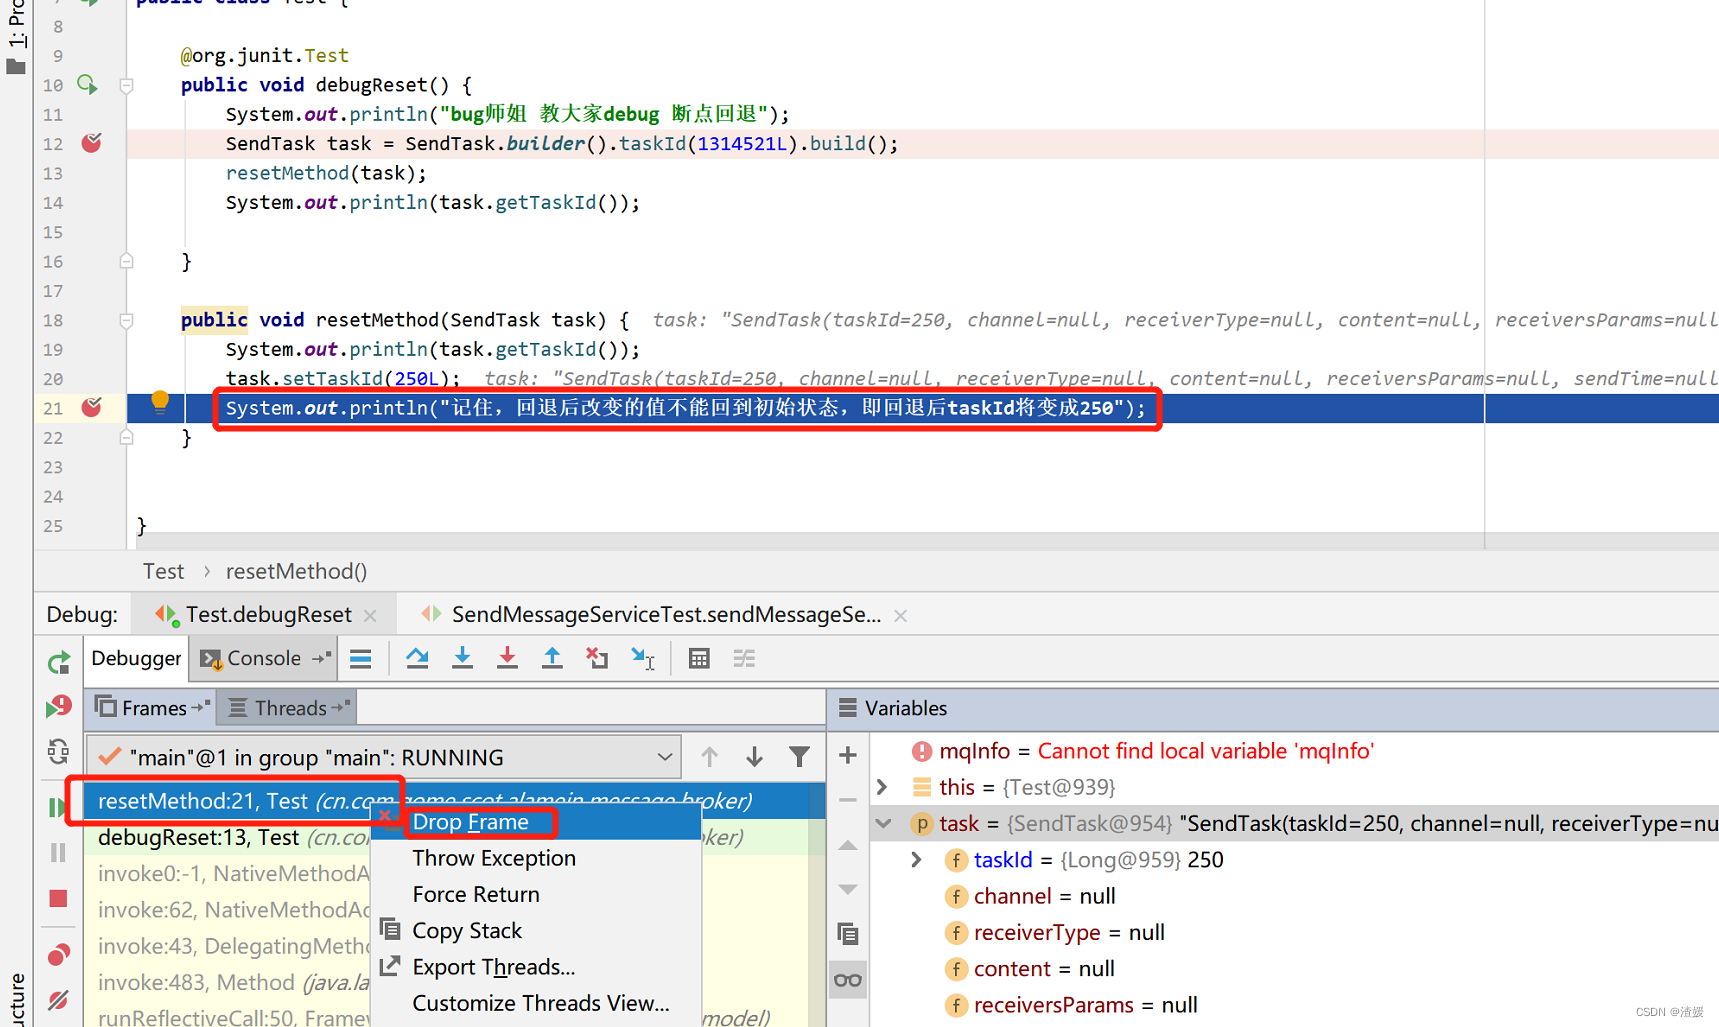
Task: Click the Rerun debug session icon
Action: pos(58,662)
